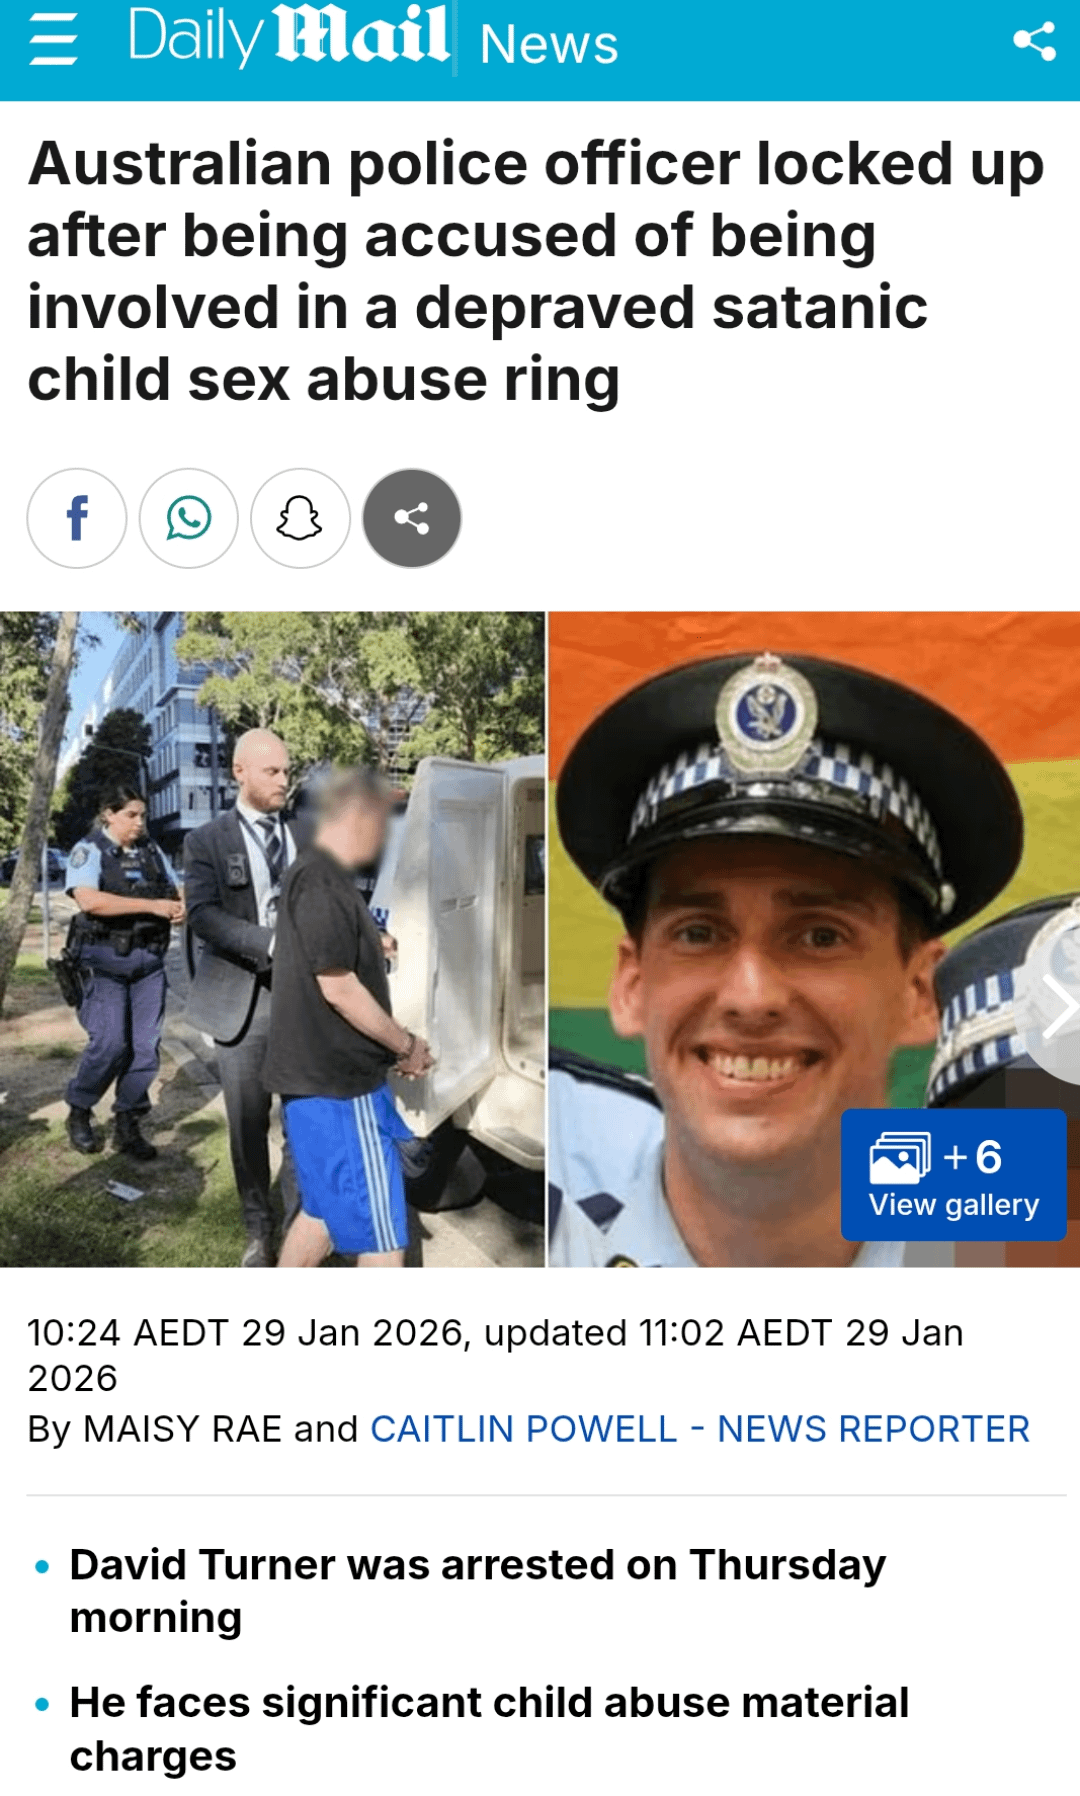
Task: Tap the published date and time line
Action: click(x=495, y=1355)
